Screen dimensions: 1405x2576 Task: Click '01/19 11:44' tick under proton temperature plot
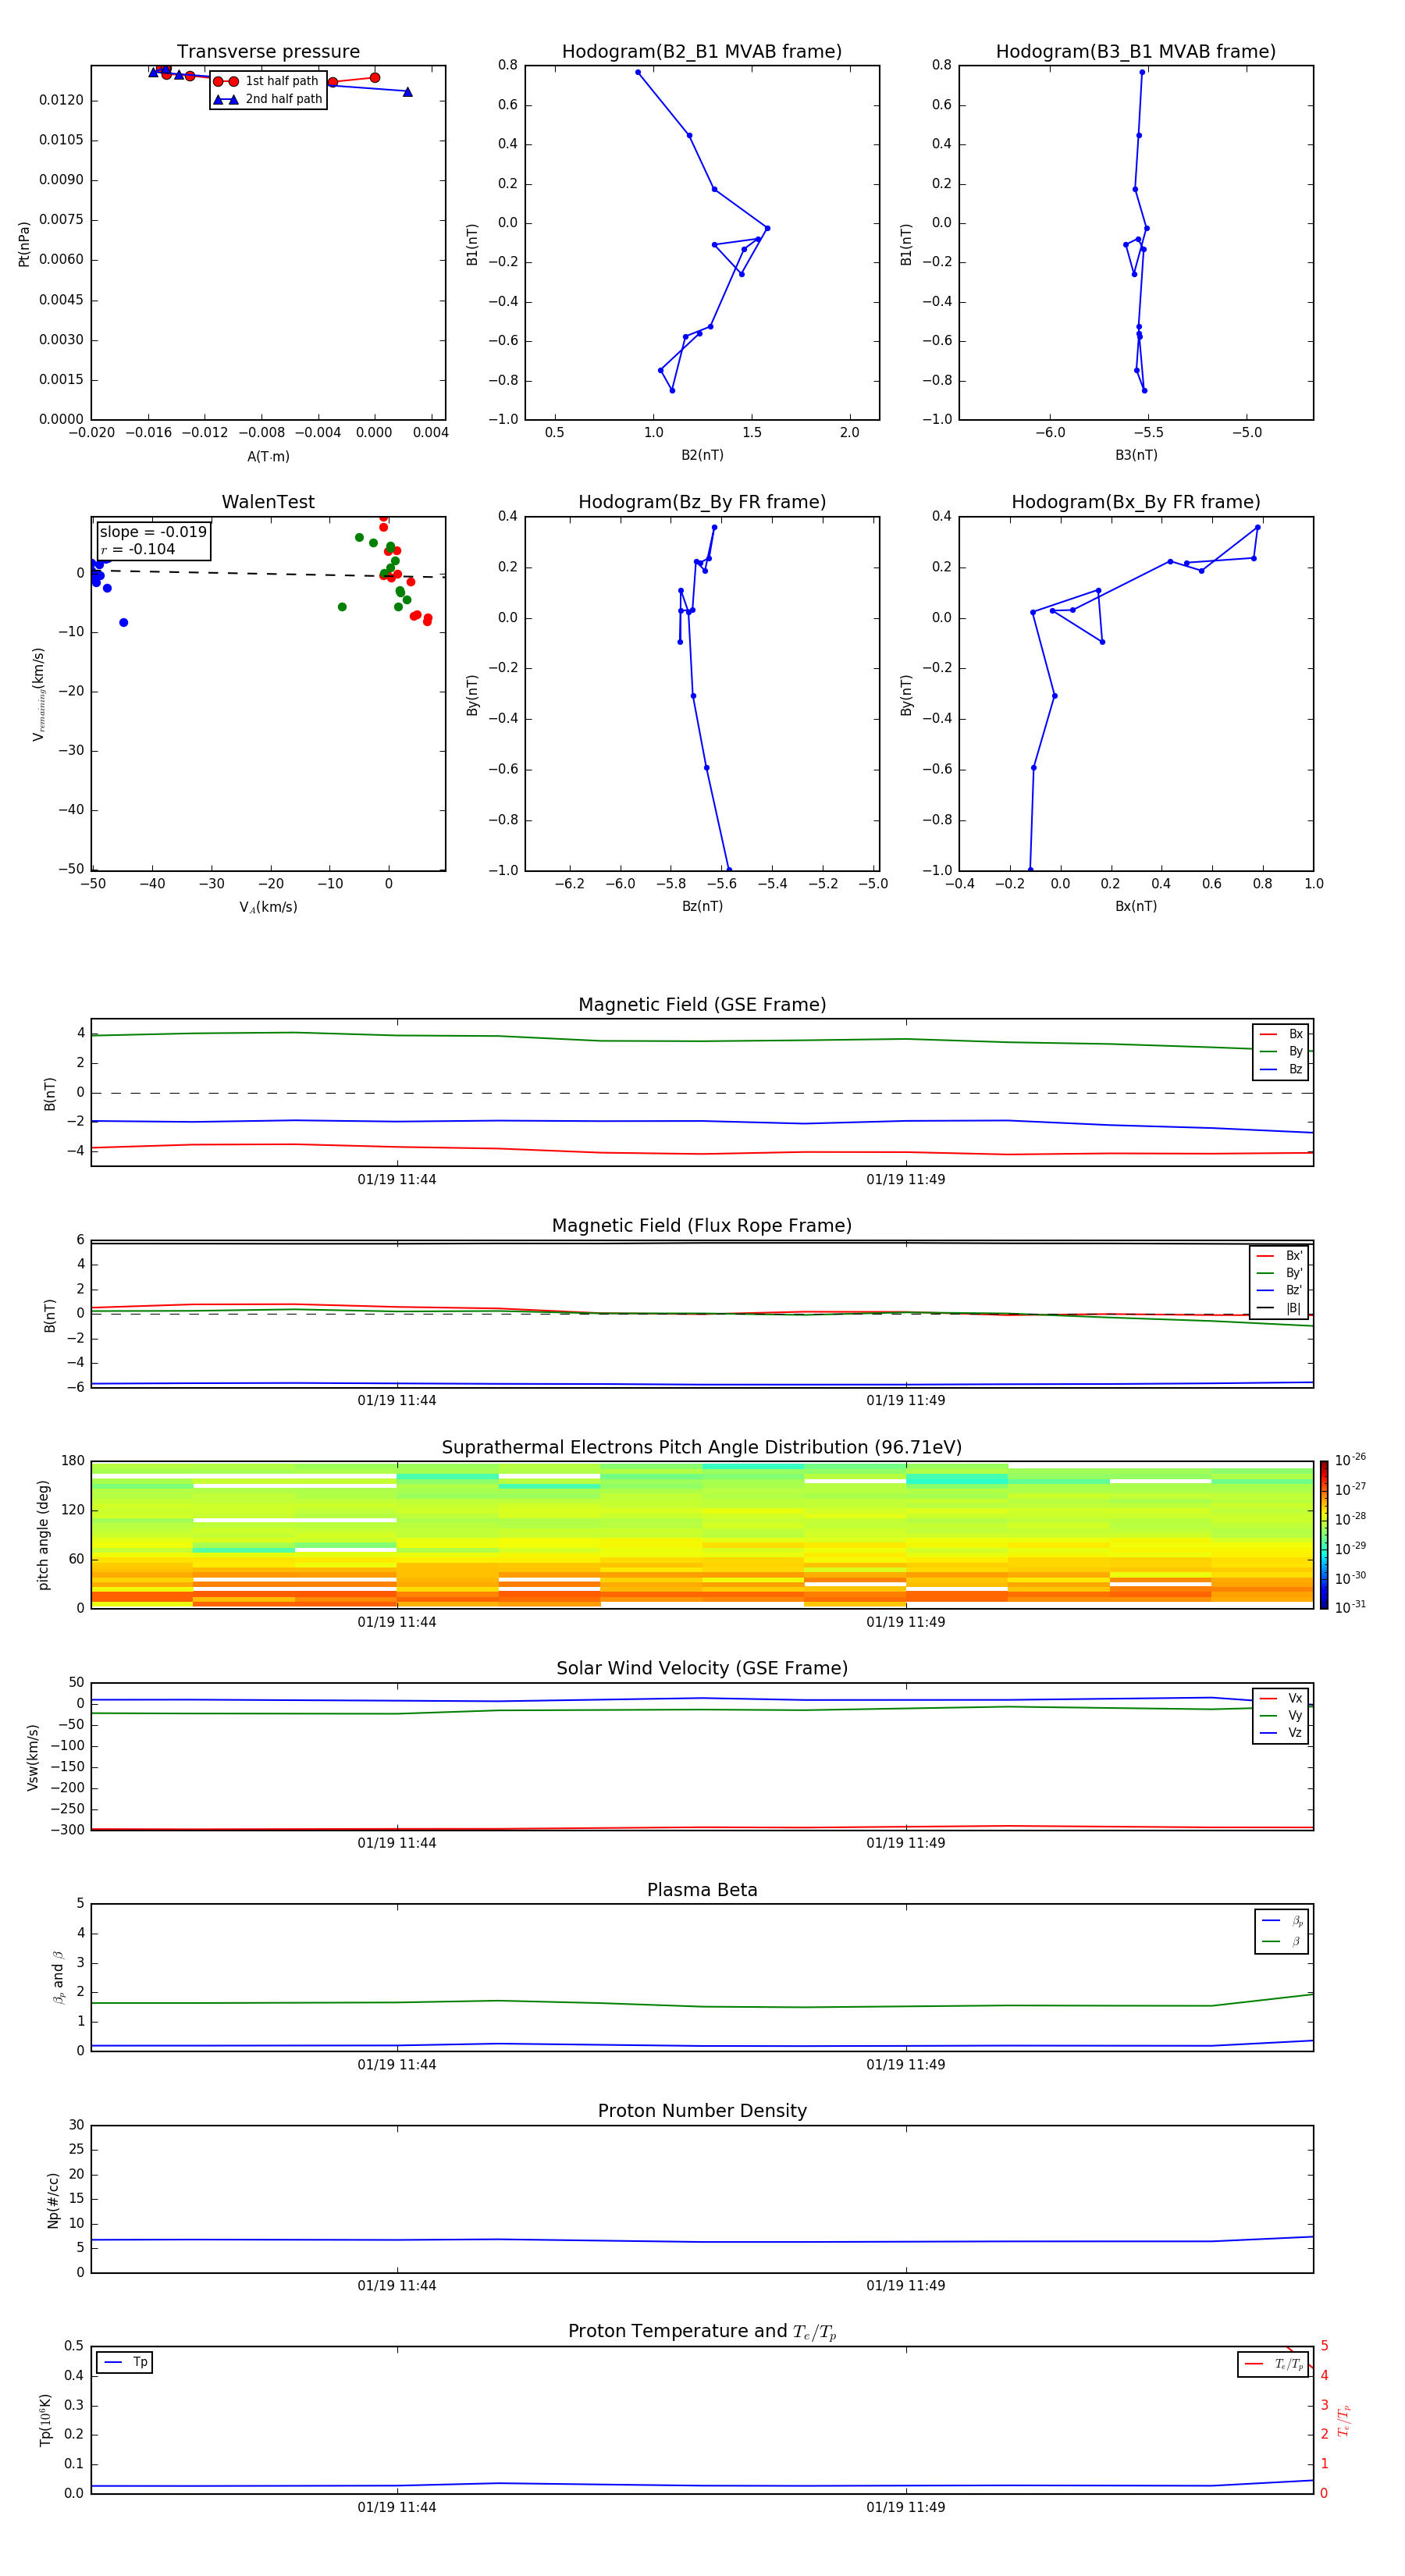click(397, 2507)
